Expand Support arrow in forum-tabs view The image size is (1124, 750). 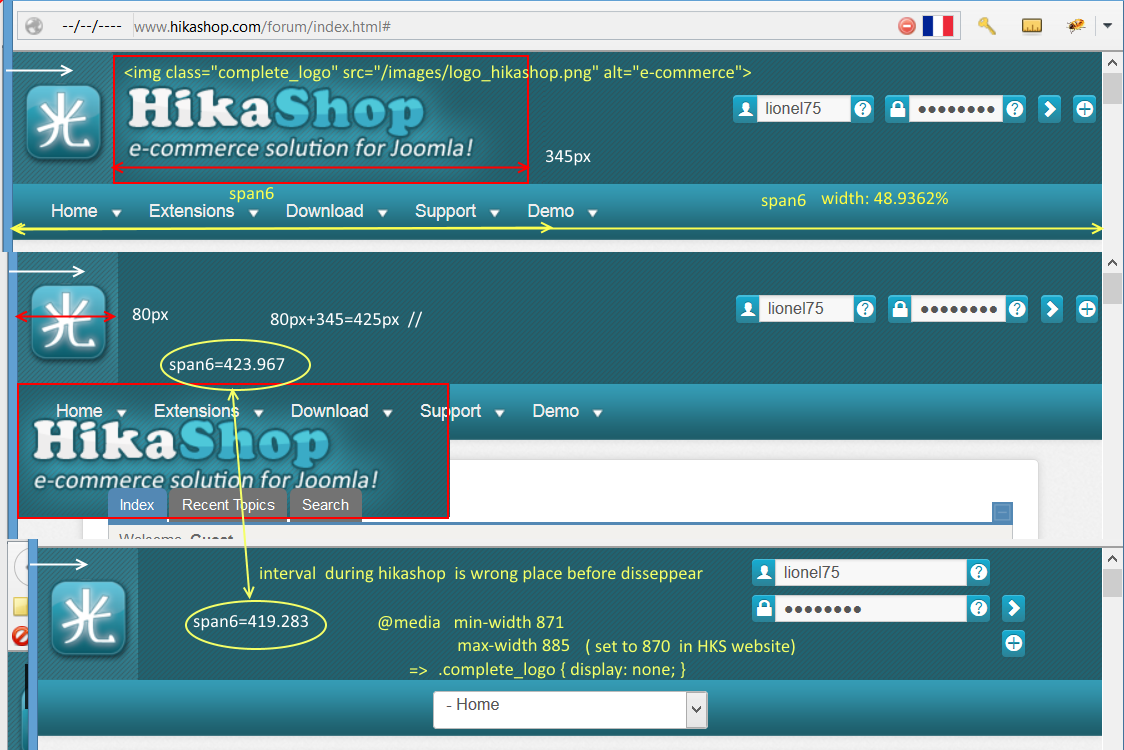click(500, 413)
